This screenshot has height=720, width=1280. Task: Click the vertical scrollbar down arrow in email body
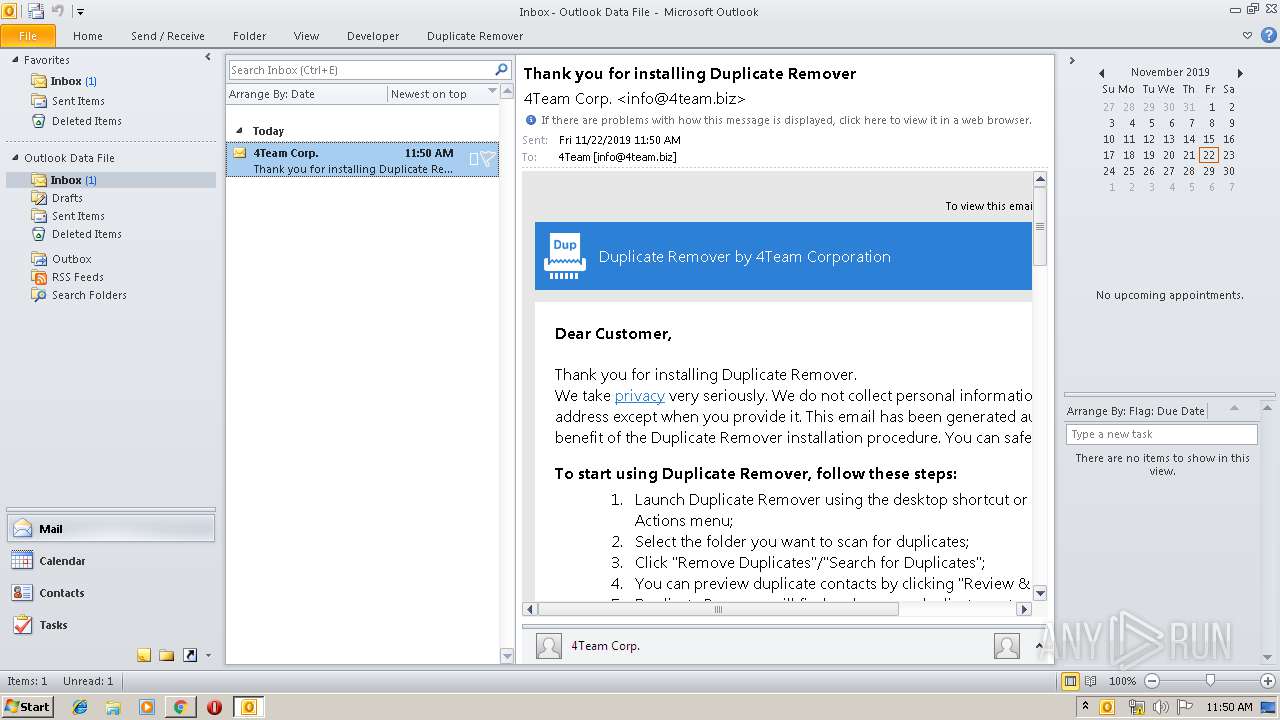click(1040, 593)
